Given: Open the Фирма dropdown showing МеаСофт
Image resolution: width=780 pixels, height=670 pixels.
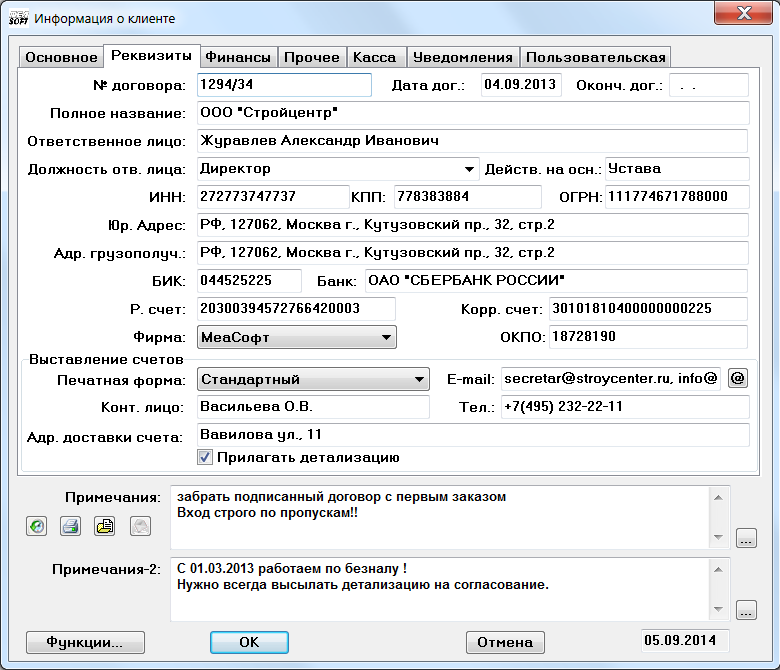Looking at the screenshot, I should 297,337.
